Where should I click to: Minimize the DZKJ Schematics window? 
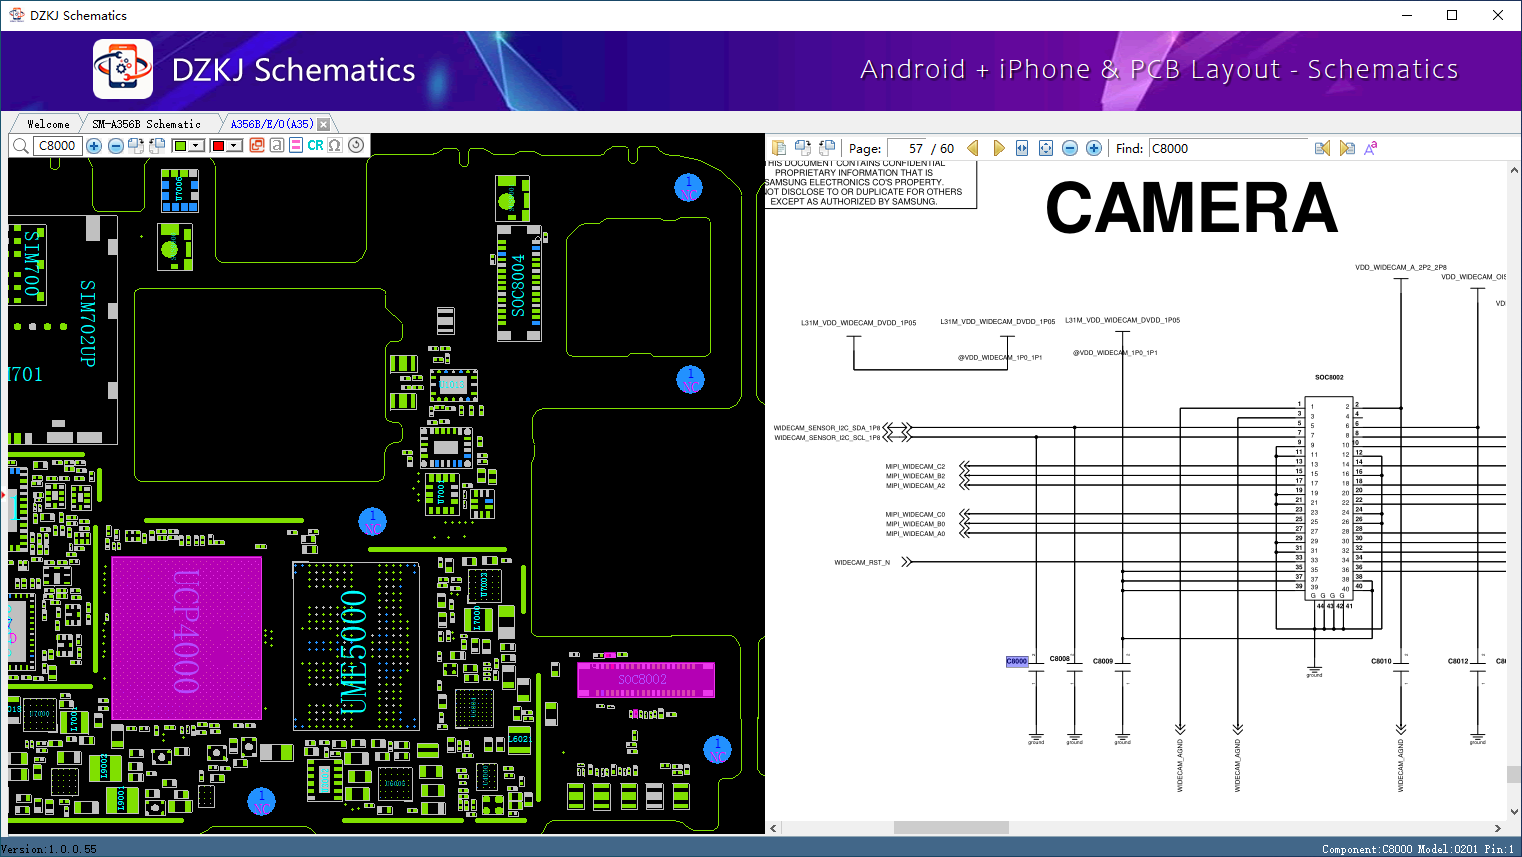tap(1406, 15)
